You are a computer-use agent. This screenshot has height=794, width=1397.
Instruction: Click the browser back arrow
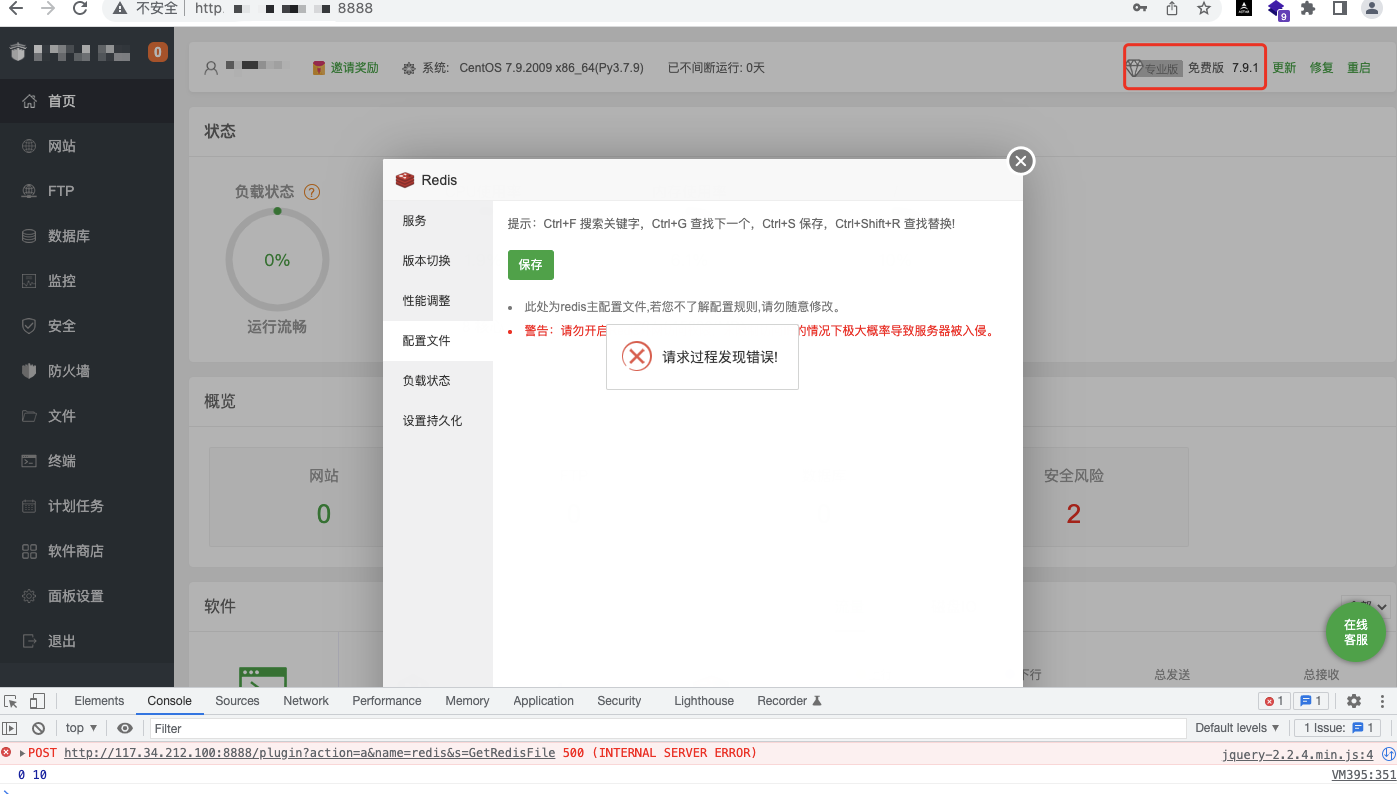coord(16,8)
